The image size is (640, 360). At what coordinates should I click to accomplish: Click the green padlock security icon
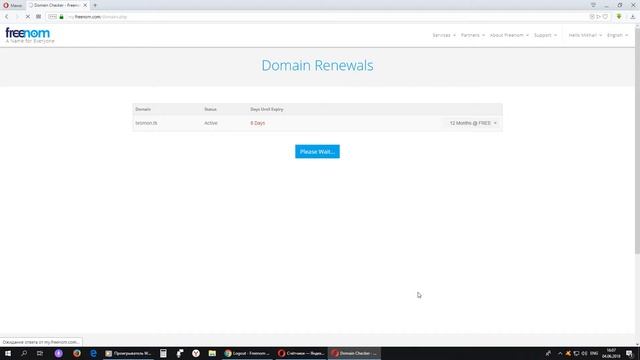coord(62,17)
